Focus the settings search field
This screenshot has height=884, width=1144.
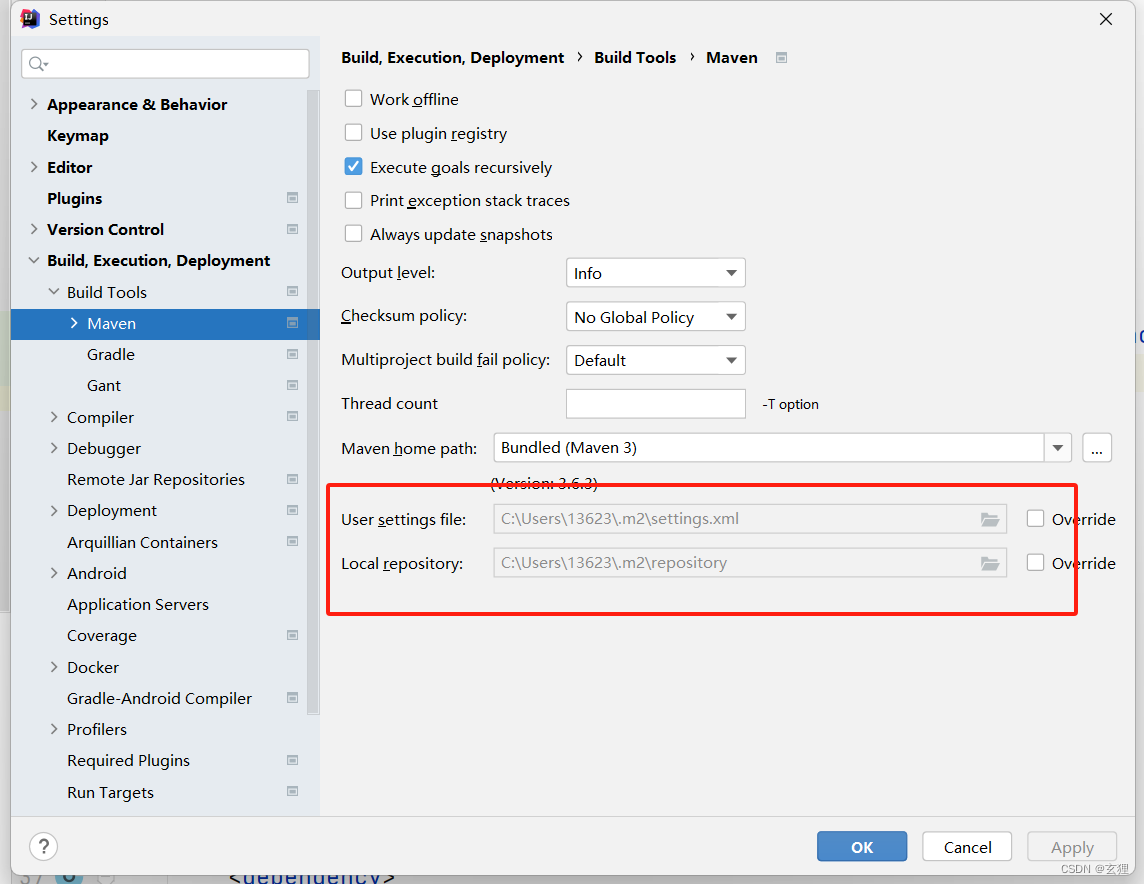[166, 64]
